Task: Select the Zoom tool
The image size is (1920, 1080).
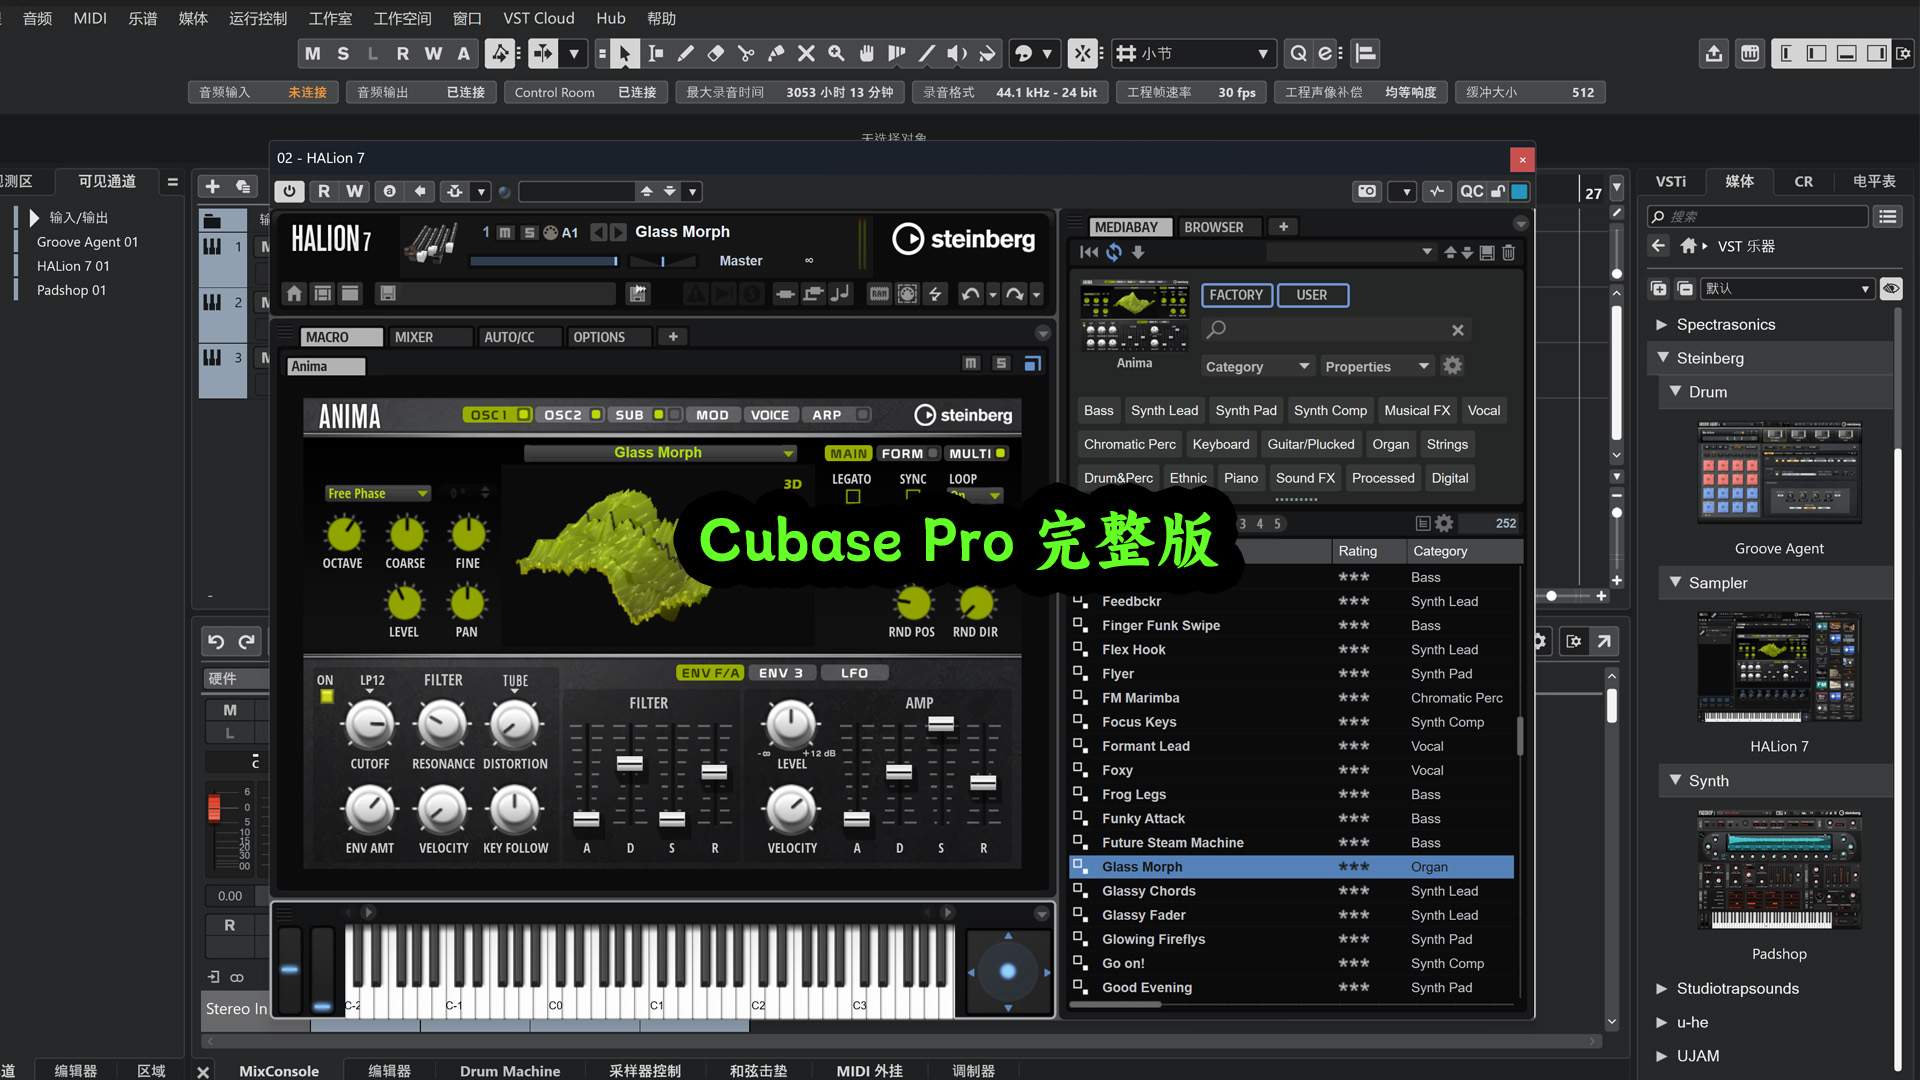Action: point(836,53)
